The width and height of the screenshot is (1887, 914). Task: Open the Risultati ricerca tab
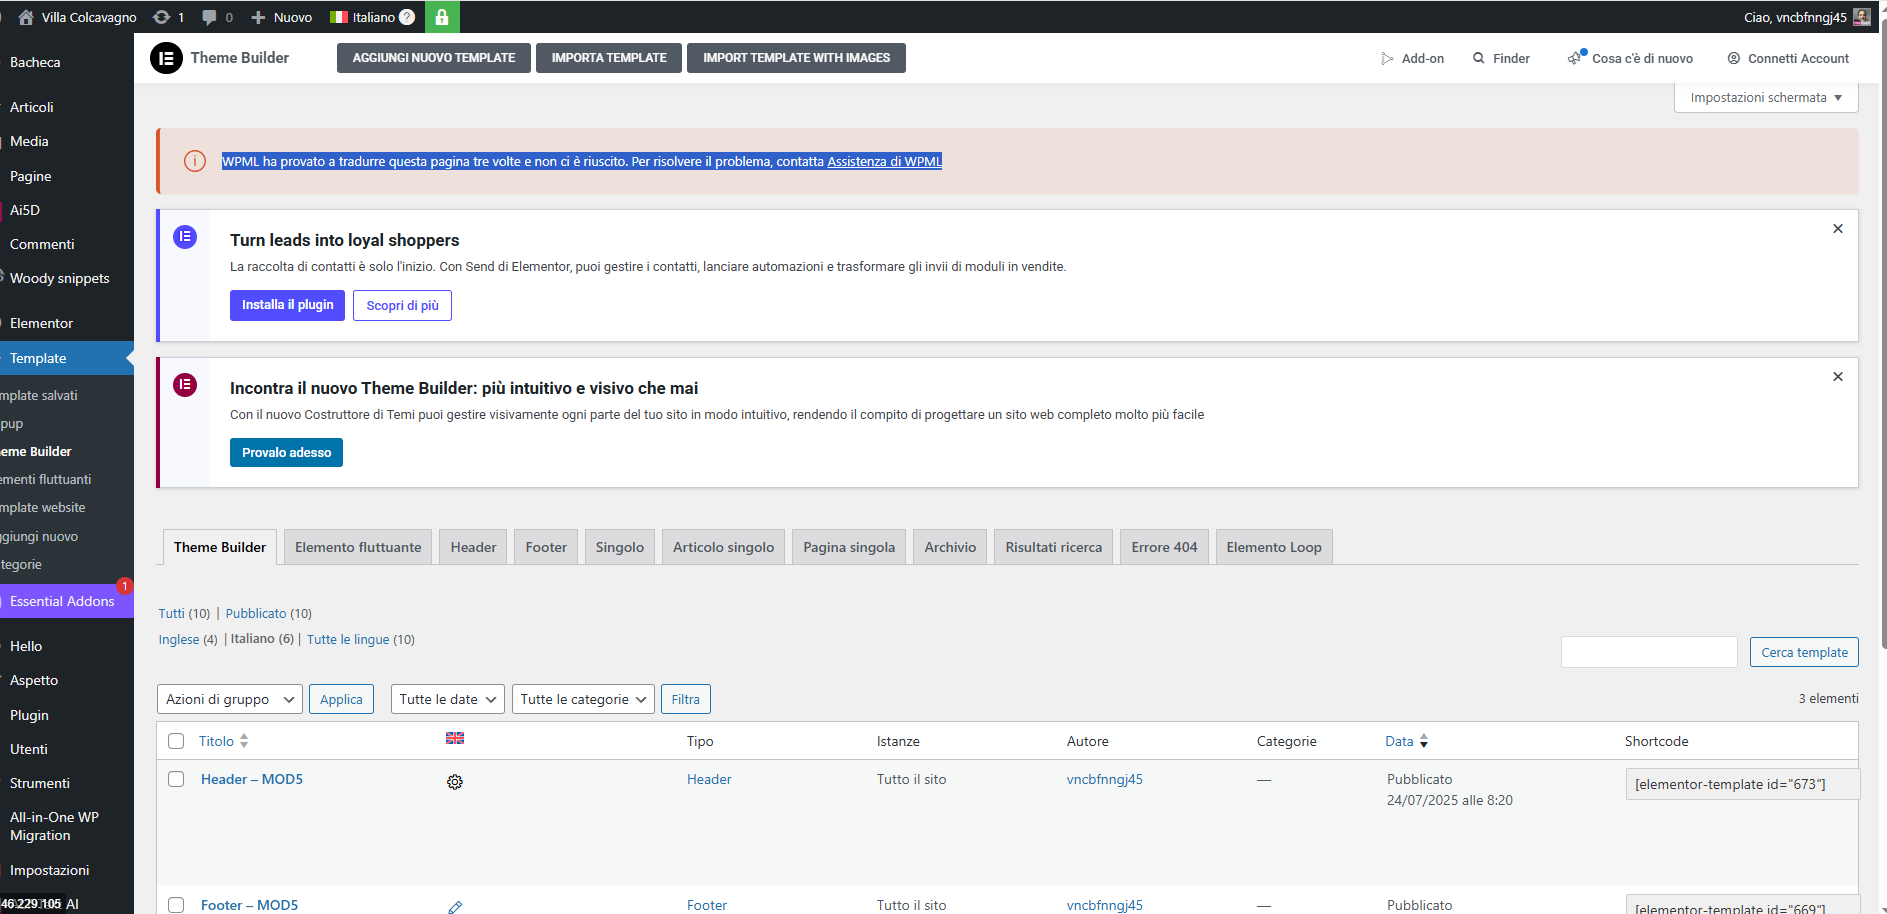(x=1053, y=547)
